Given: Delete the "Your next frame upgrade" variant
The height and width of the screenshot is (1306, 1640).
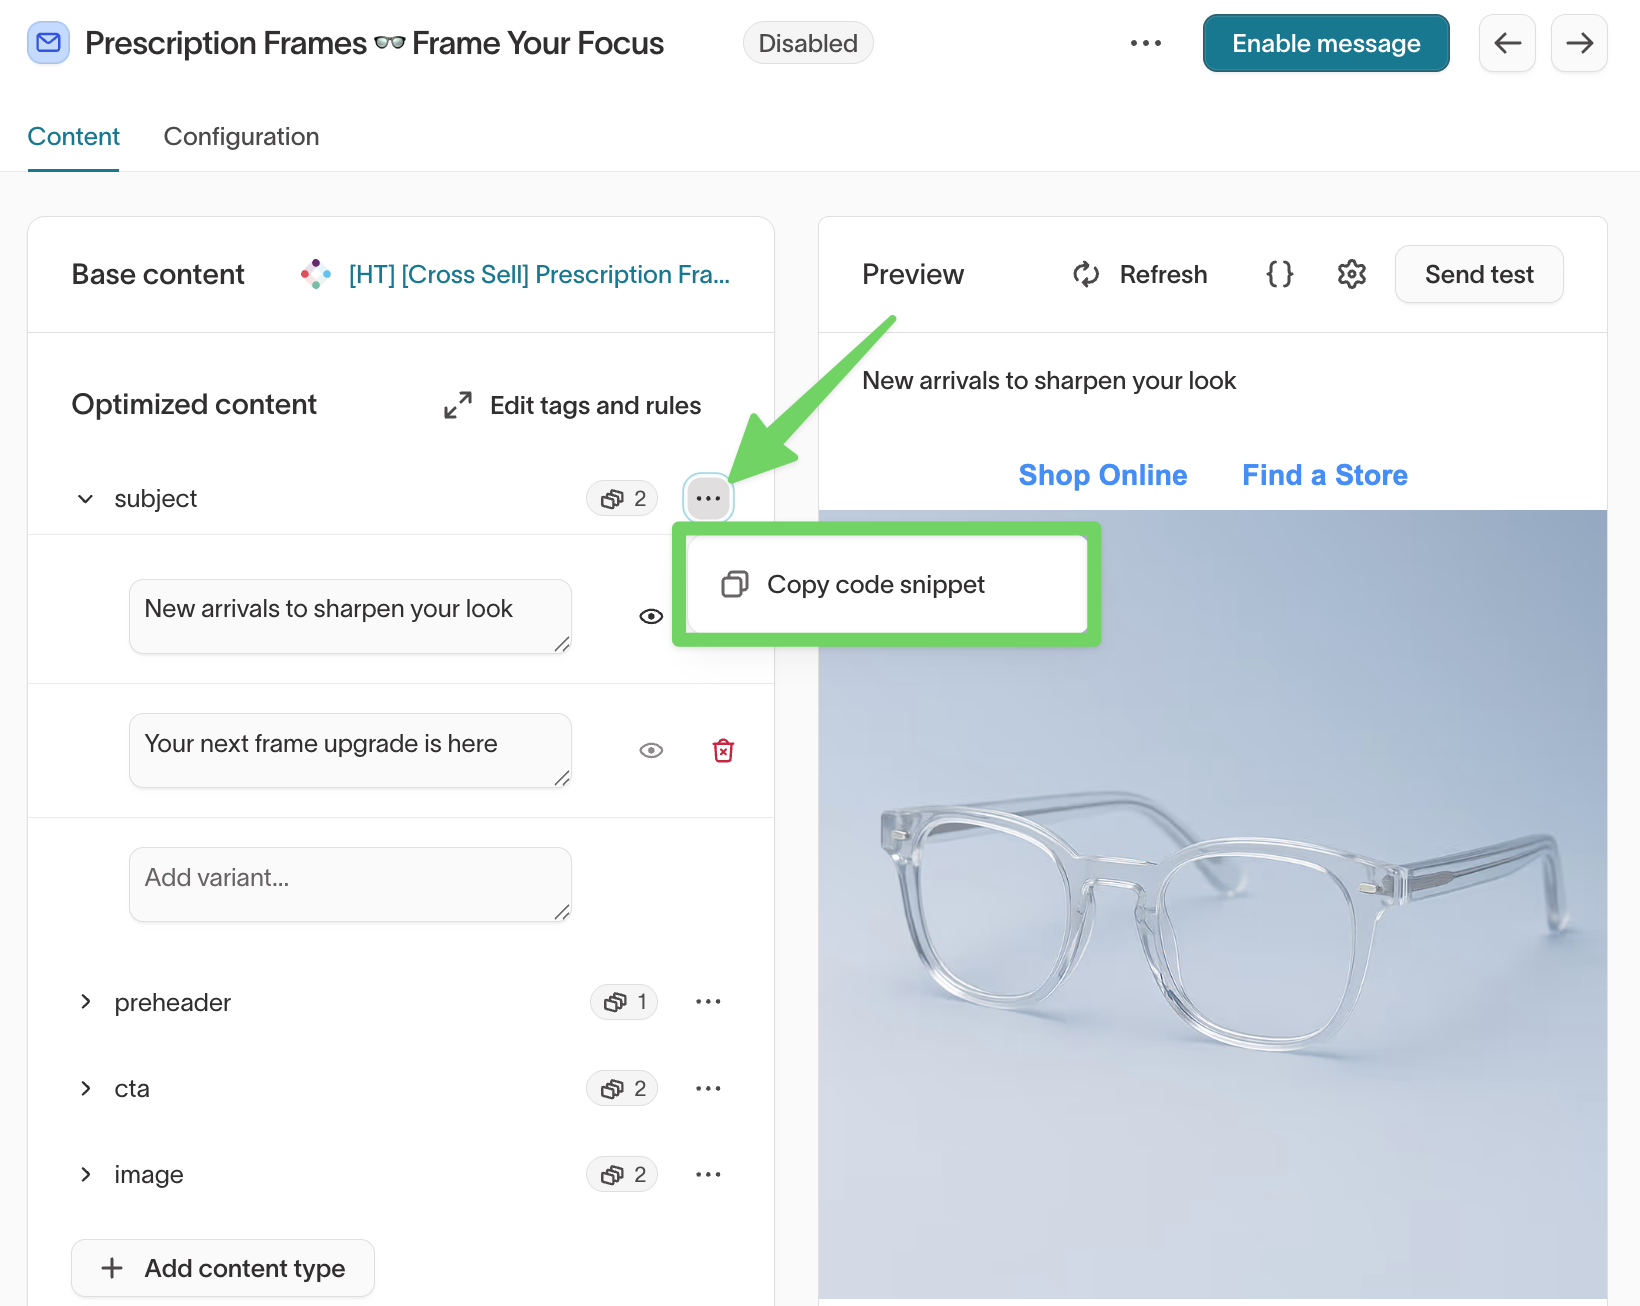Looking at the screenshot, I should 723,750.
